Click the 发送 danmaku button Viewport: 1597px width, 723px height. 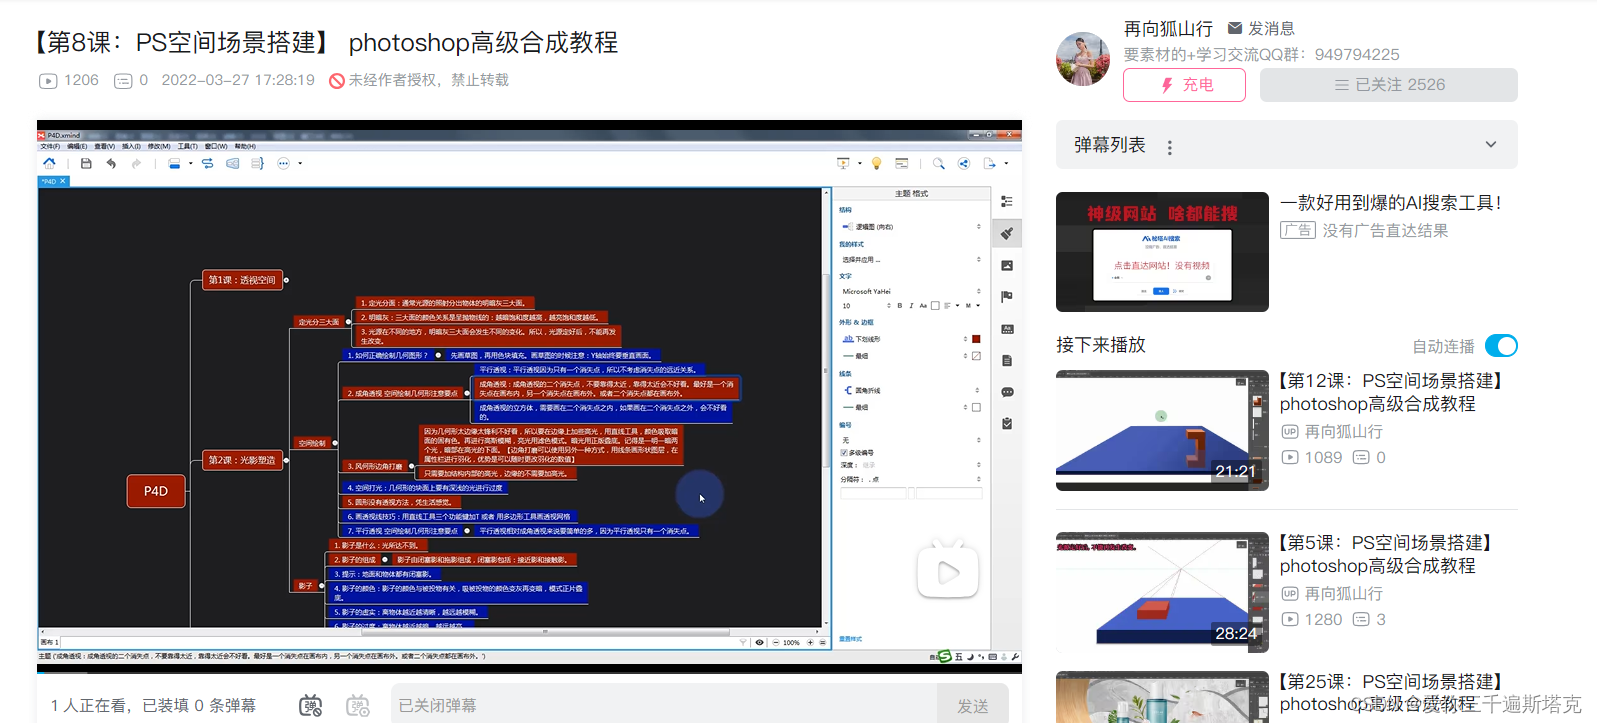[973, 706]
